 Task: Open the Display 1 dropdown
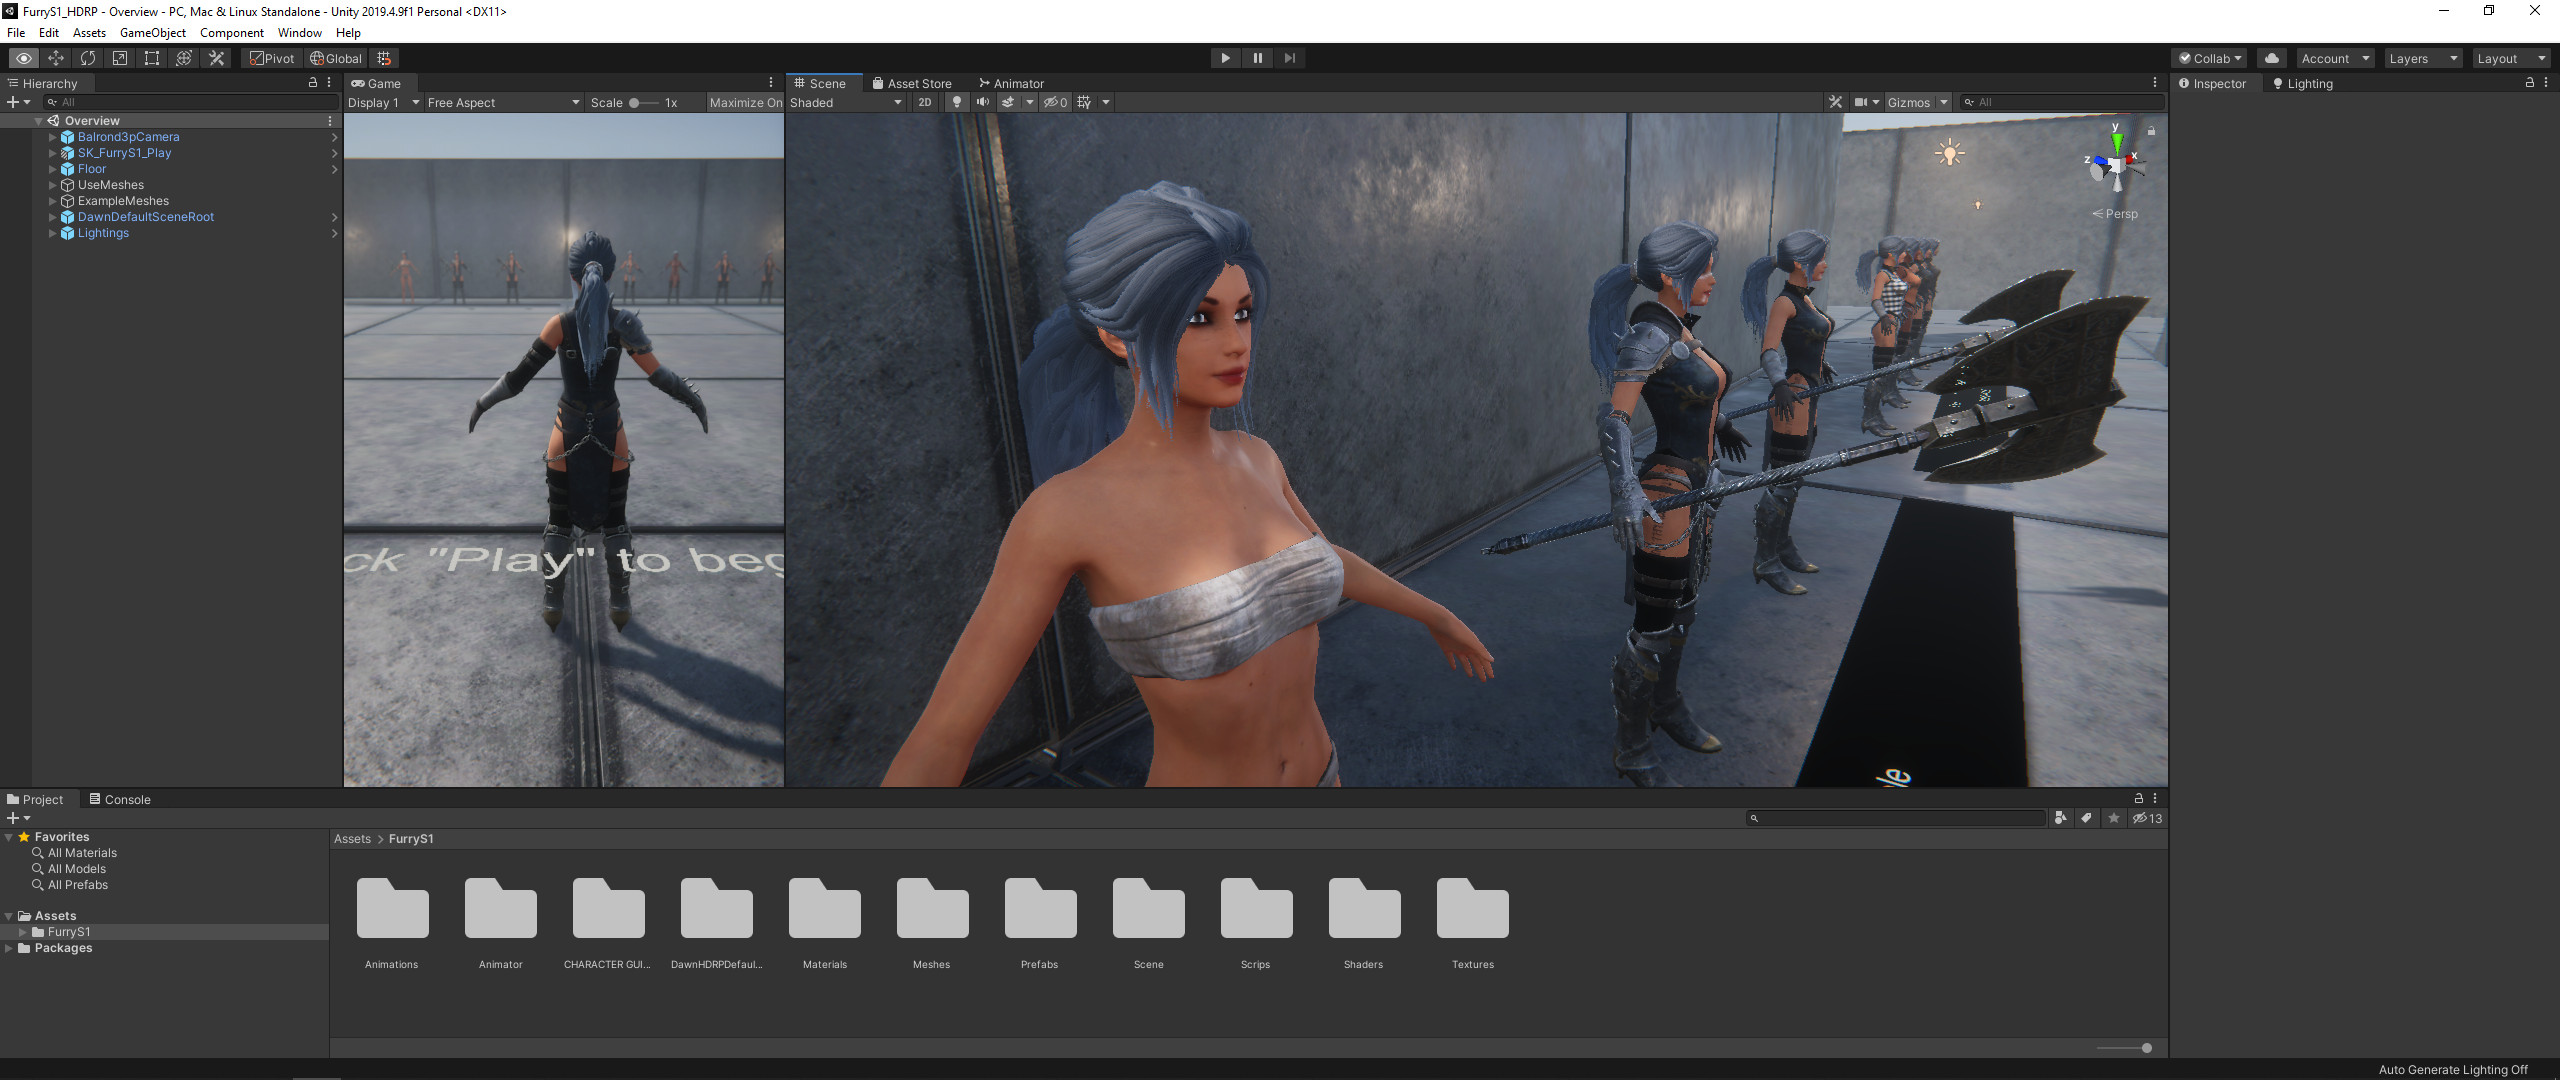click(x=384, y=102)
